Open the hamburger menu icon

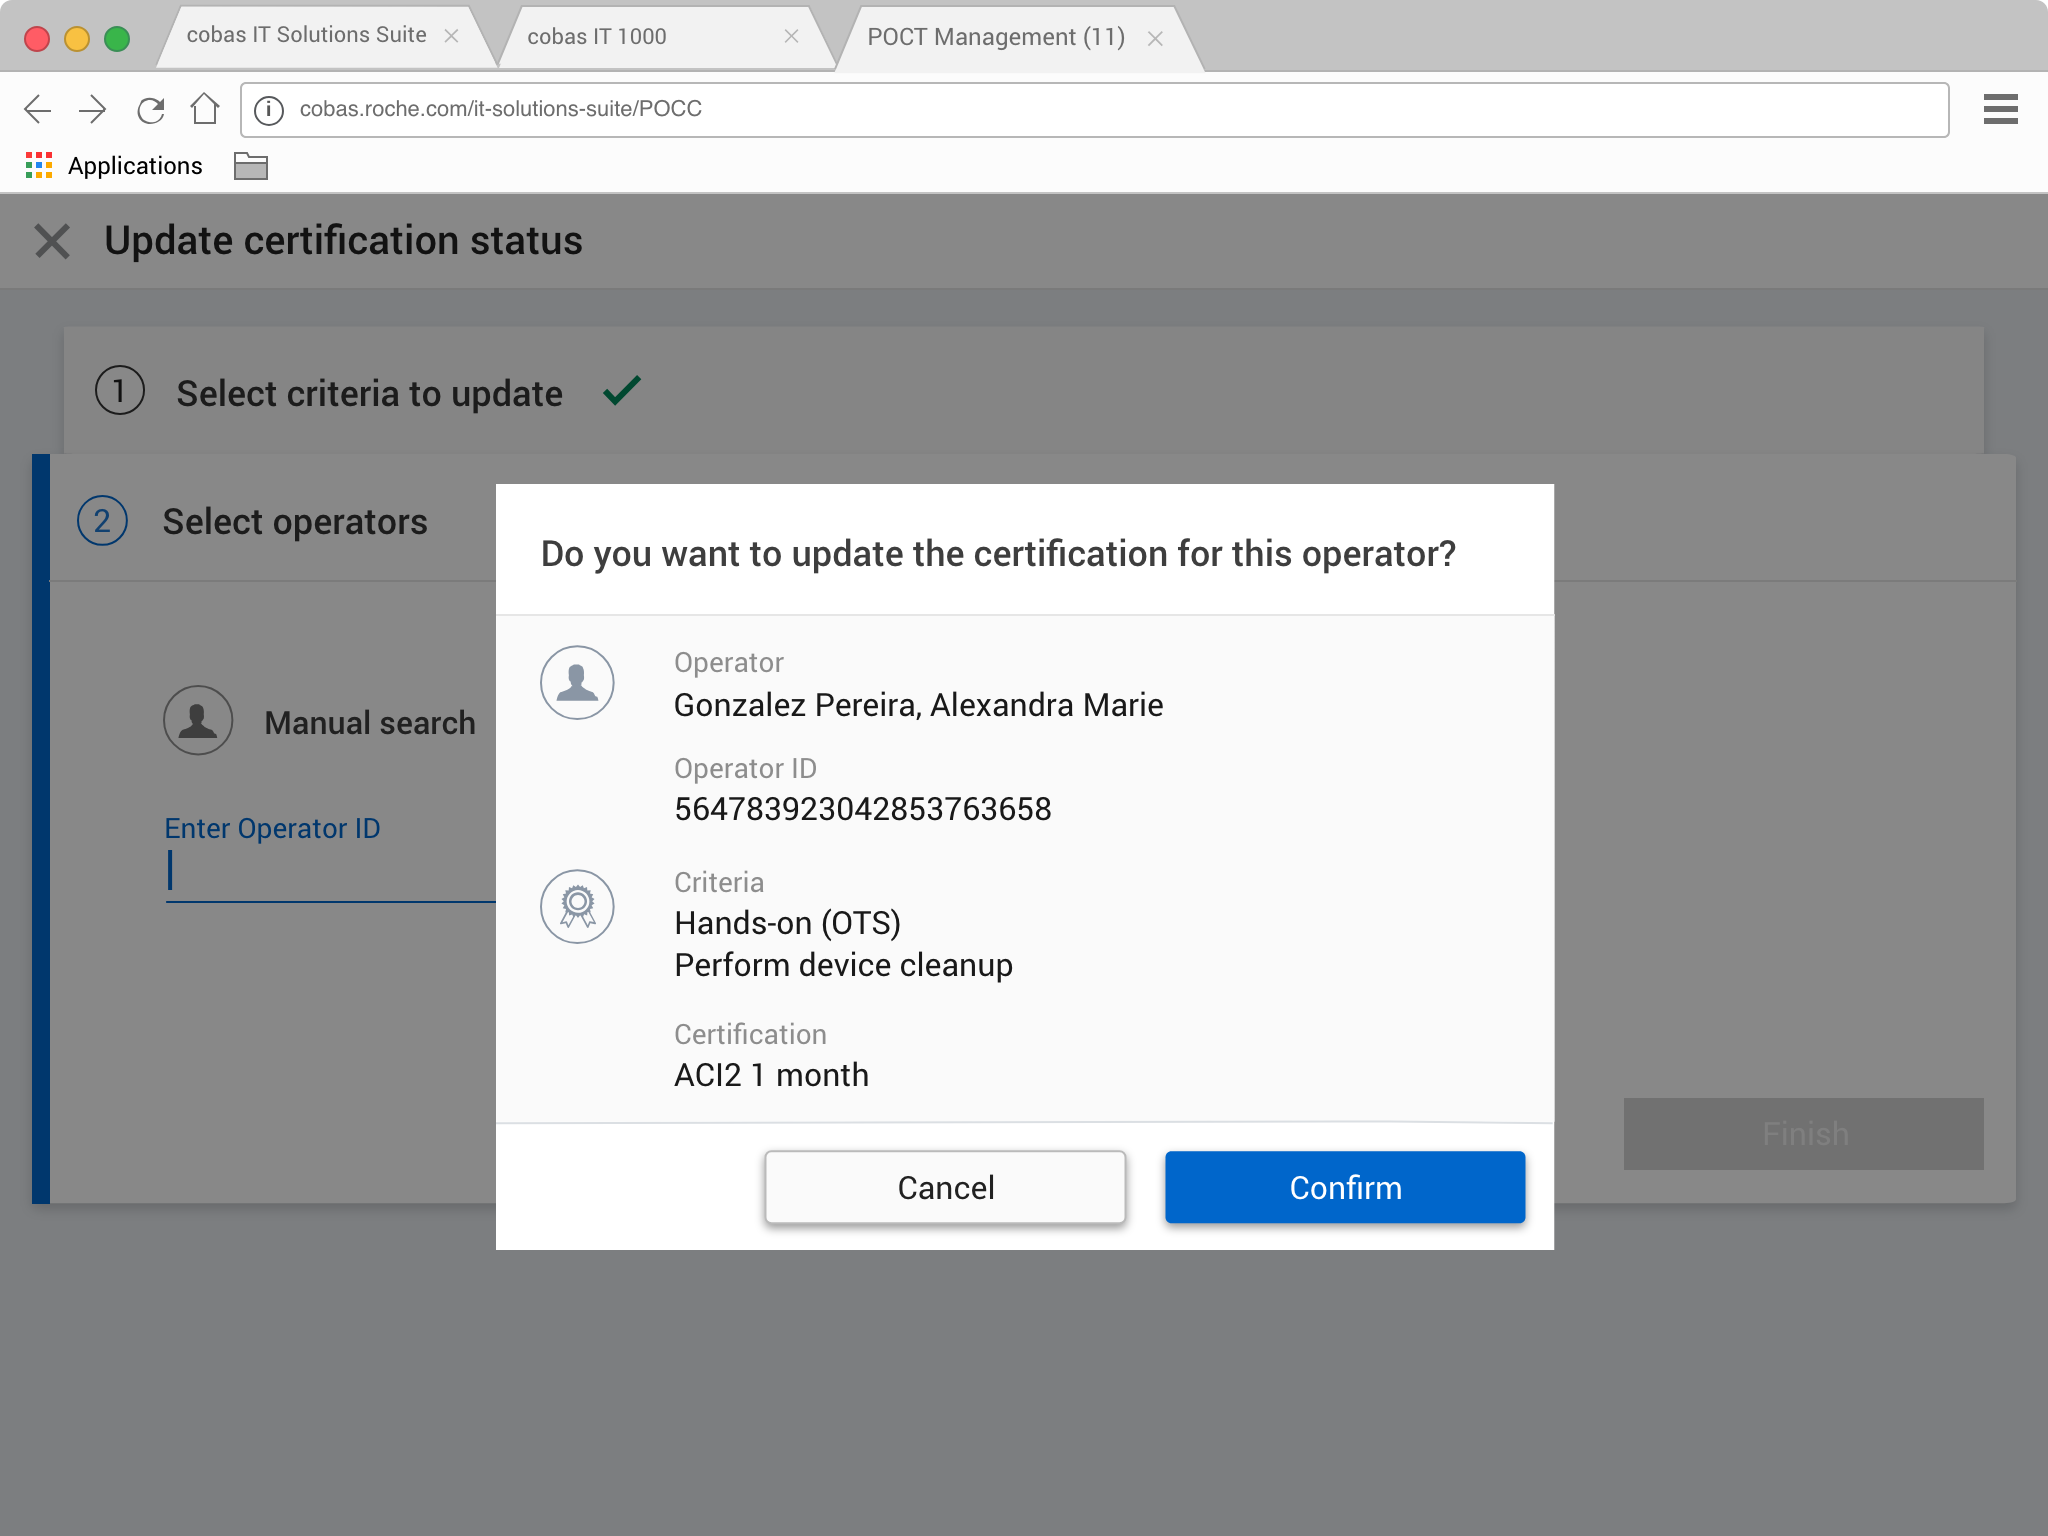coord(2000,109)
